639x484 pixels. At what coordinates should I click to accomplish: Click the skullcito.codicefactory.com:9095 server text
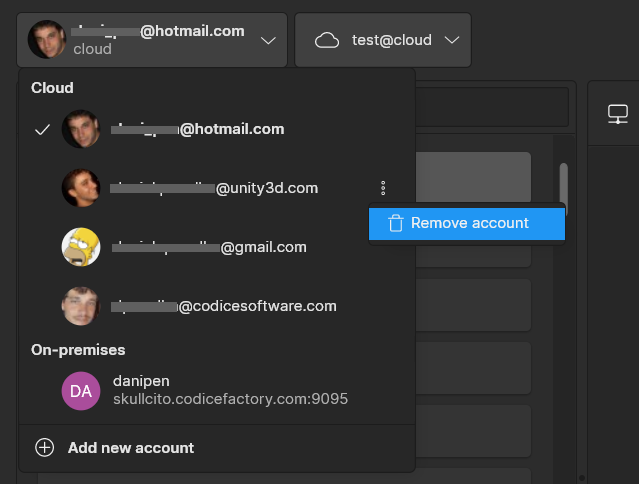(x=230, y=399)
